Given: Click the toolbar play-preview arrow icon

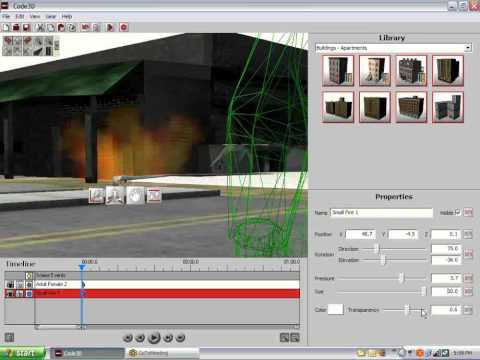Looking at the screenshot, I should (110, 27).
